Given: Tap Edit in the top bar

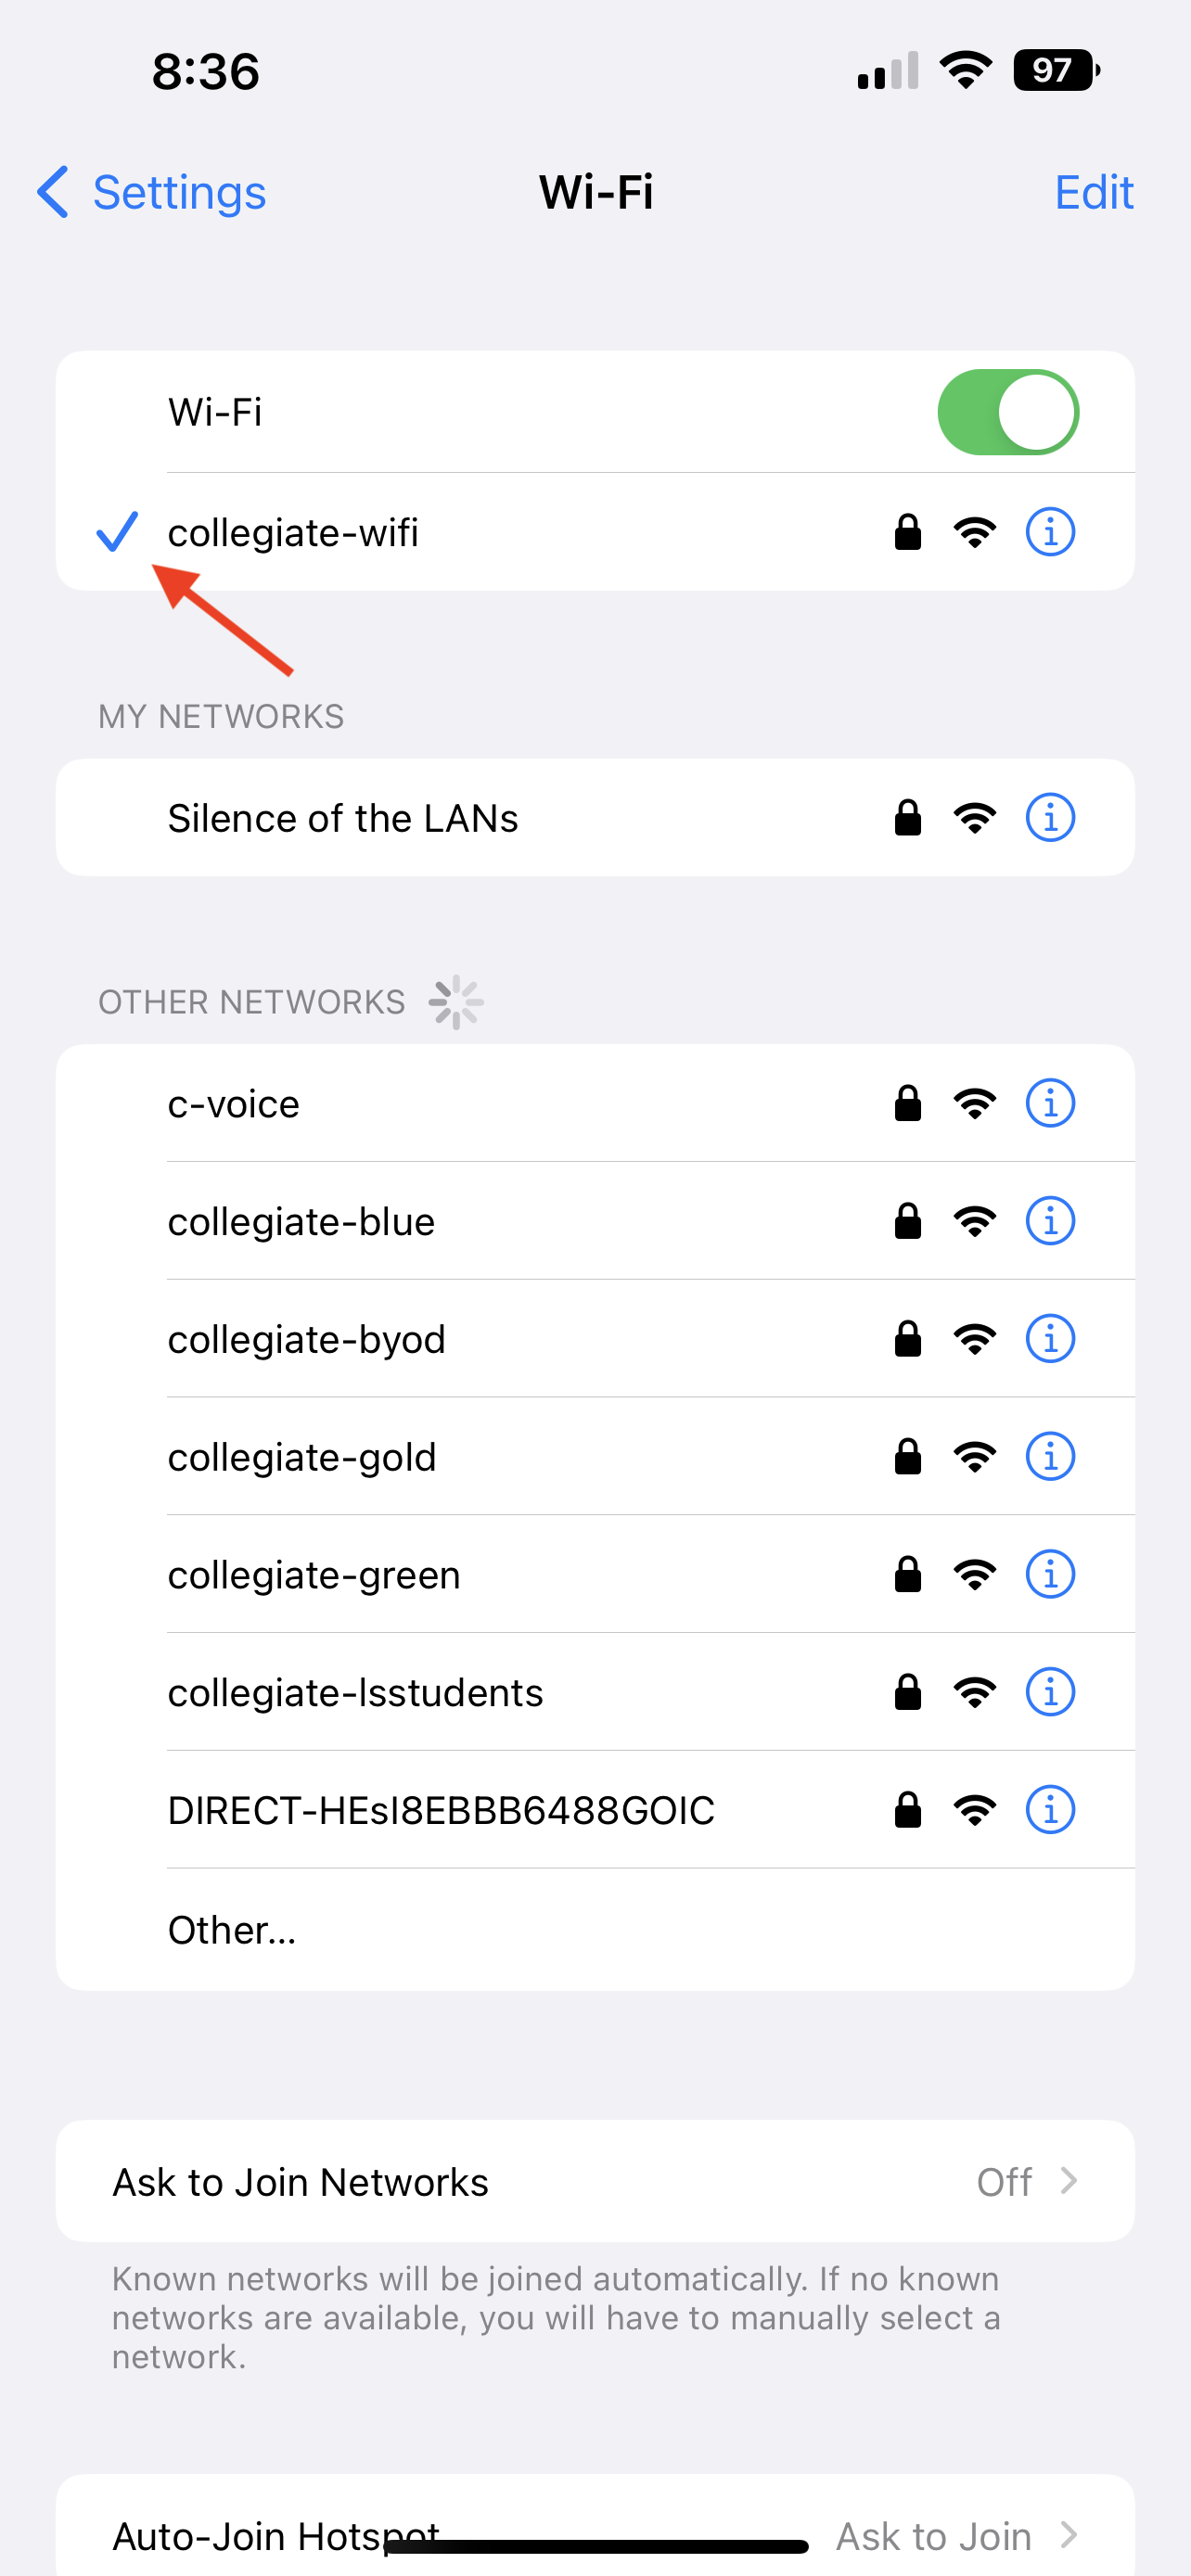Looking at the screenshot, I should [x=1093, y=192].
